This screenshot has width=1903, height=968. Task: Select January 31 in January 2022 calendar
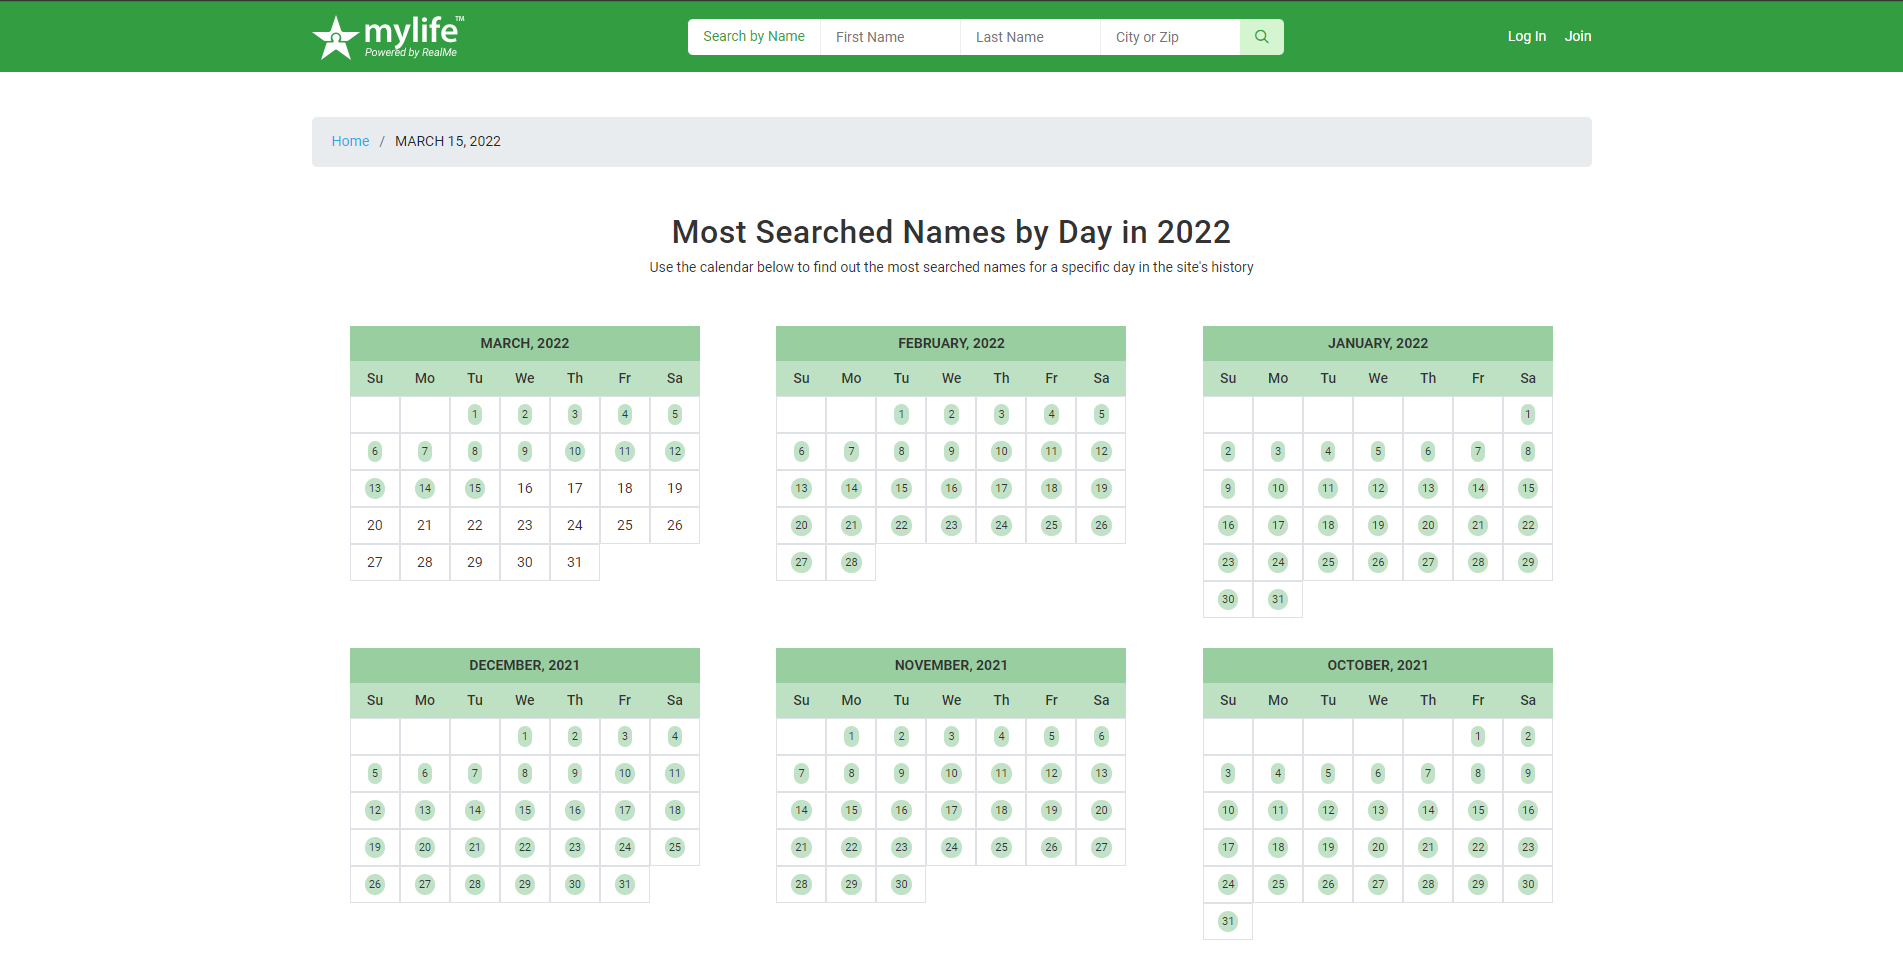point(1277,599)
